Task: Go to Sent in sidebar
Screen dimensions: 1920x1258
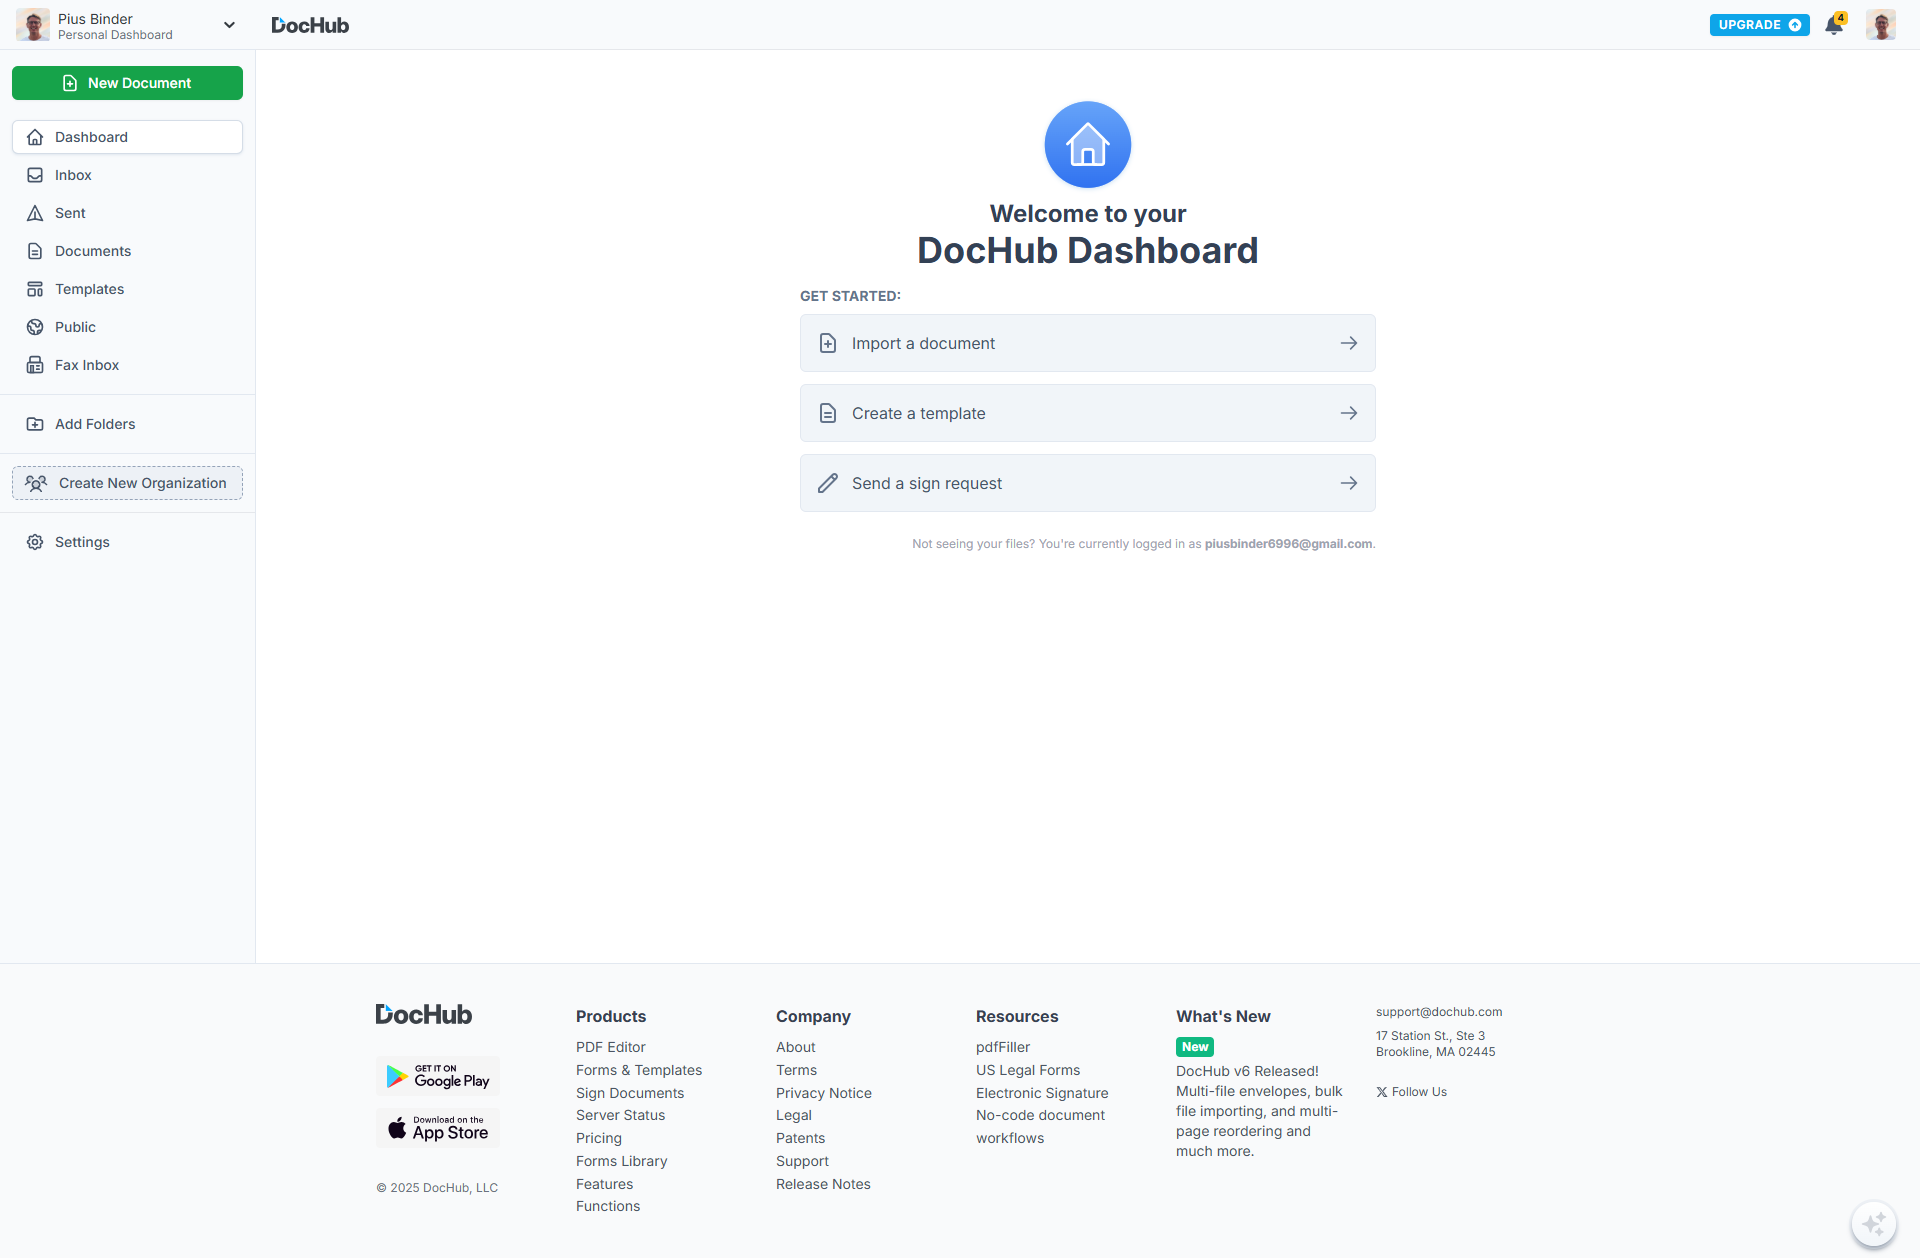Action: pyautogui.click(x=70, y=213)
